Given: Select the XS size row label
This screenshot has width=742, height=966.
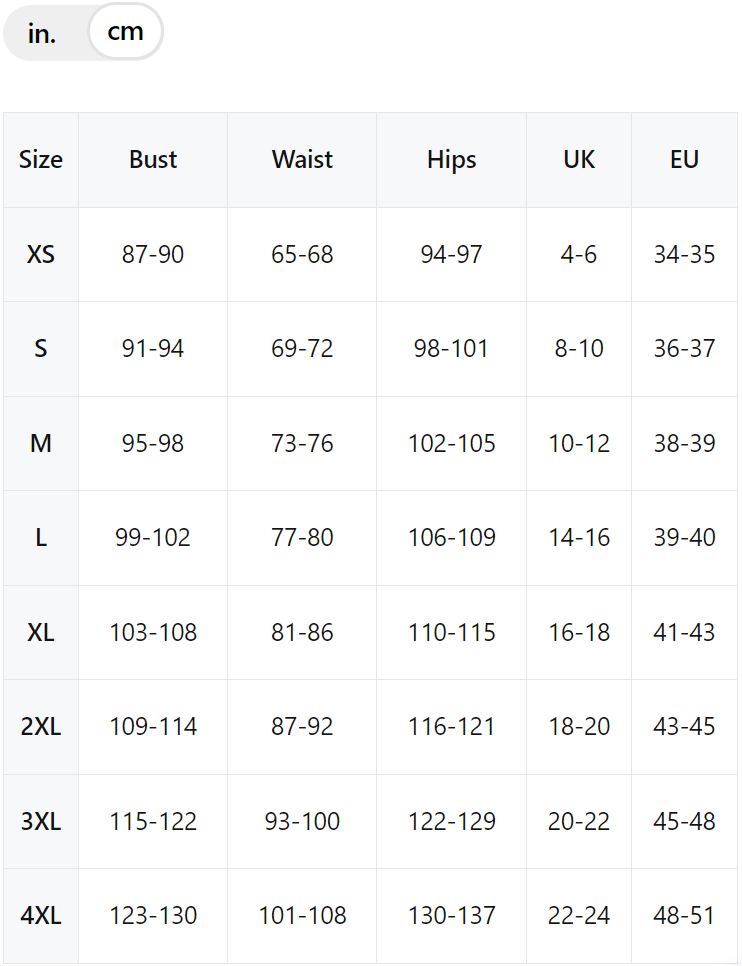Looking at the screenshot, I should [41, 254].
